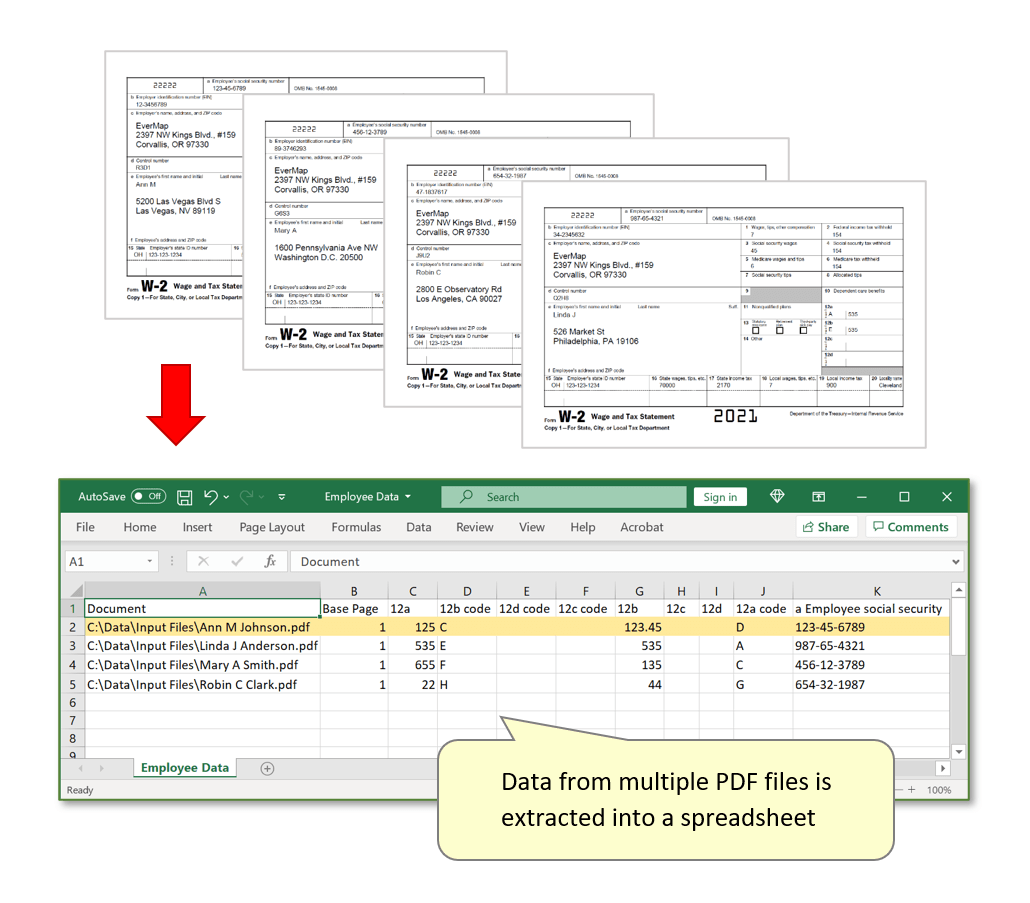The width and height of the screenshot is (1030, 903).
Task: Open the Name Box dropdown arrow
Action: tap(150, 560)
